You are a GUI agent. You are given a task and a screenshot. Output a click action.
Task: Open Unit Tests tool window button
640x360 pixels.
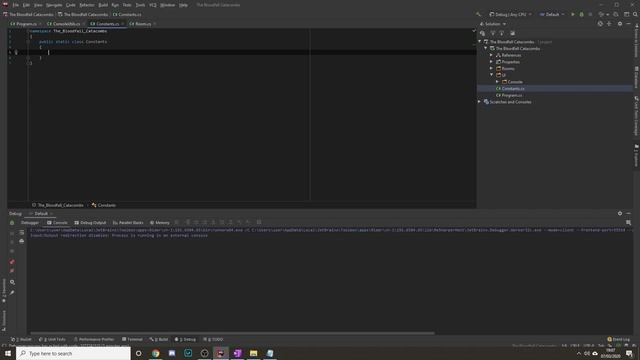(52, 339)
